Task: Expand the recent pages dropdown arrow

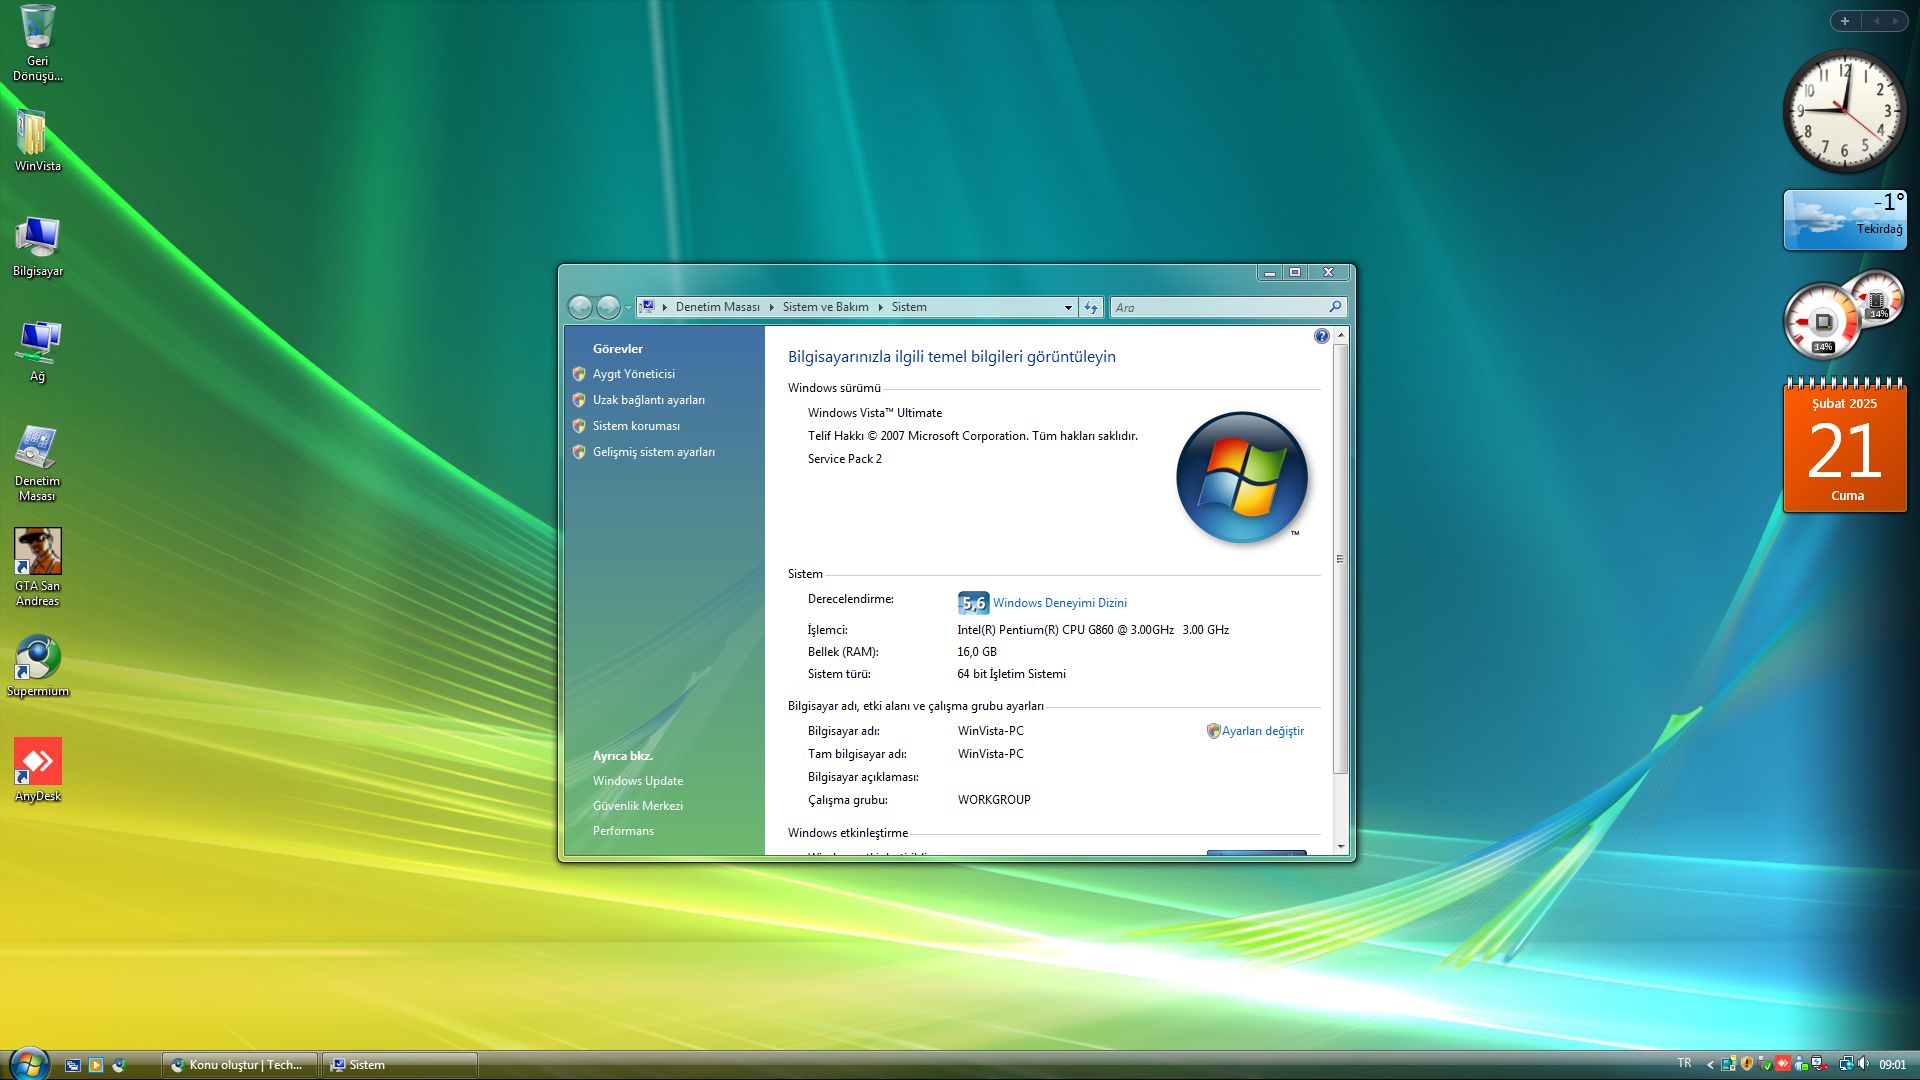Action: [628, 308]
